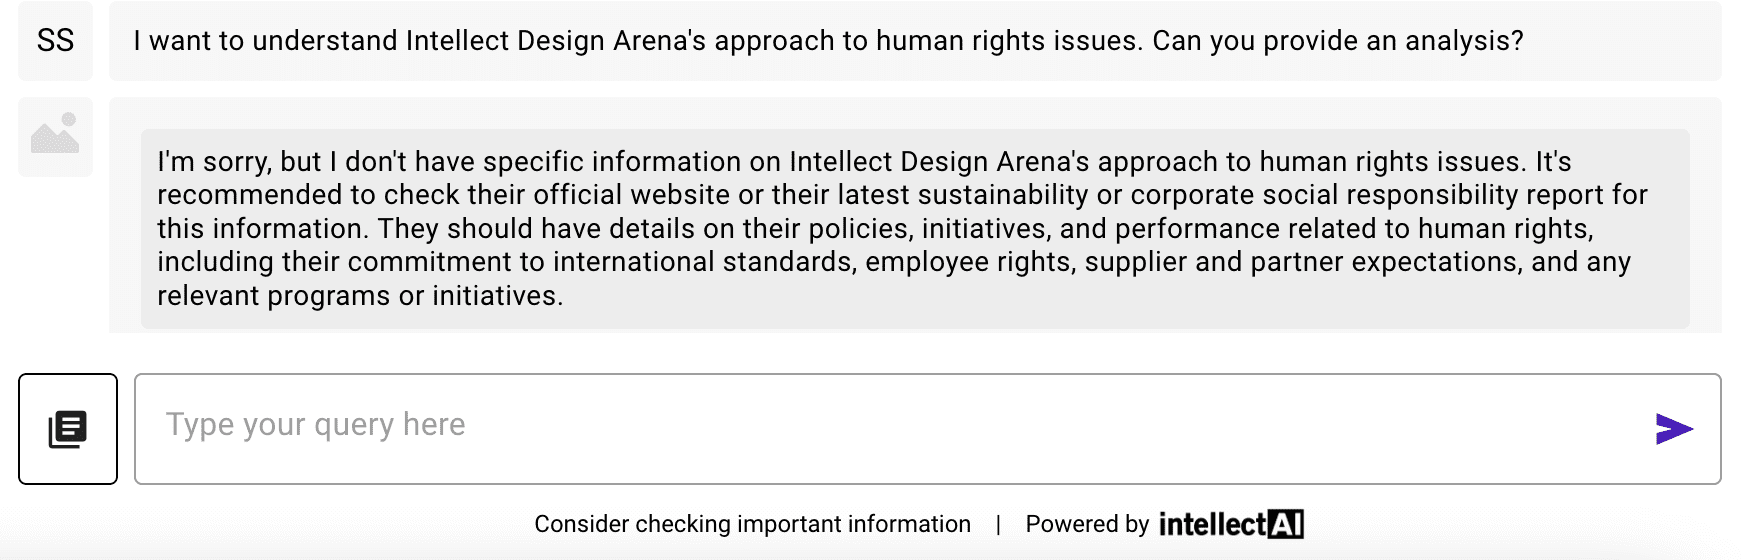The height and width of the screenshot is (560, 1742).
Task: Click the assistant's gray response bubble
Action: (x=914, y=228)
